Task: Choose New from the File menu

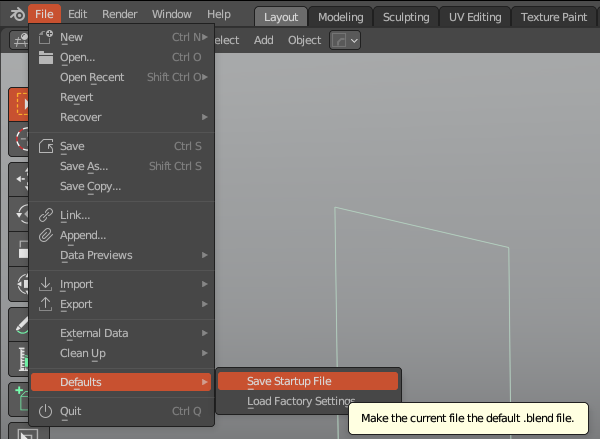Action: [x=121, y=37]
